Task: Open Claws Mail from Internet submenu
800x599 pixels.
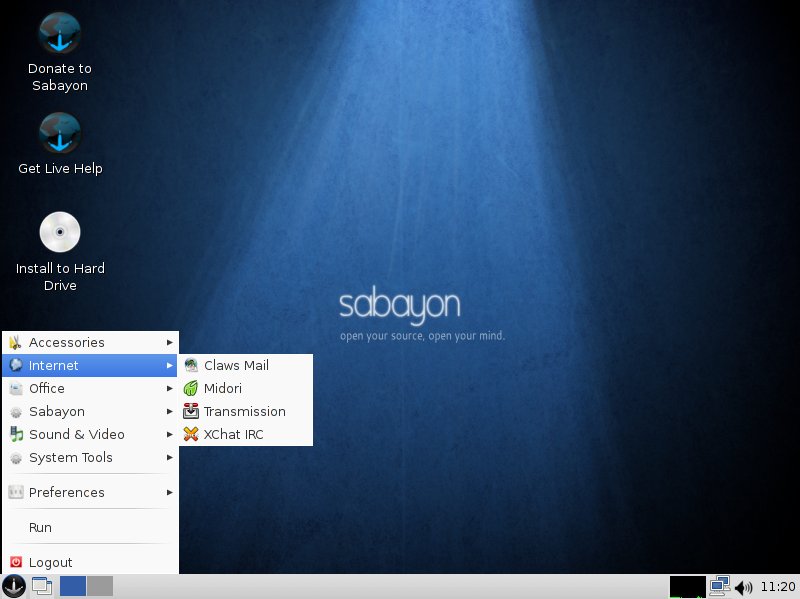Action: (236, 365)
